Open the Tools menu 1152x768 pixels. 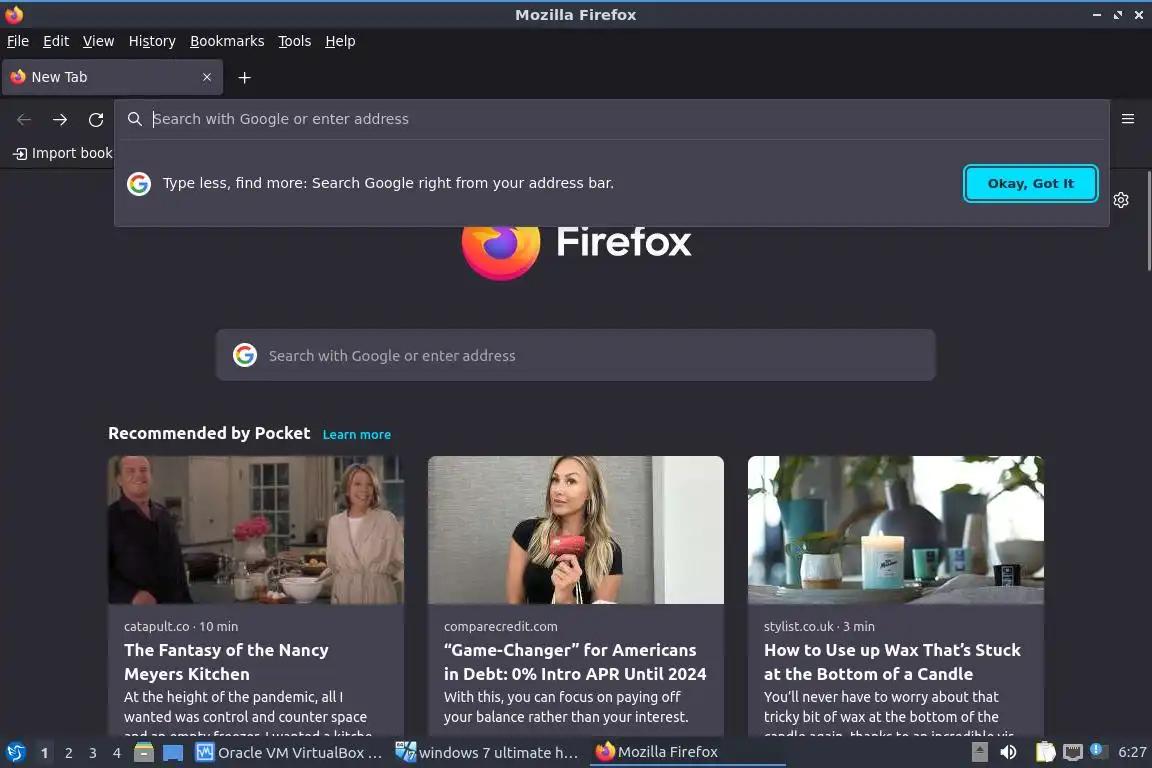tap(295, 41)
